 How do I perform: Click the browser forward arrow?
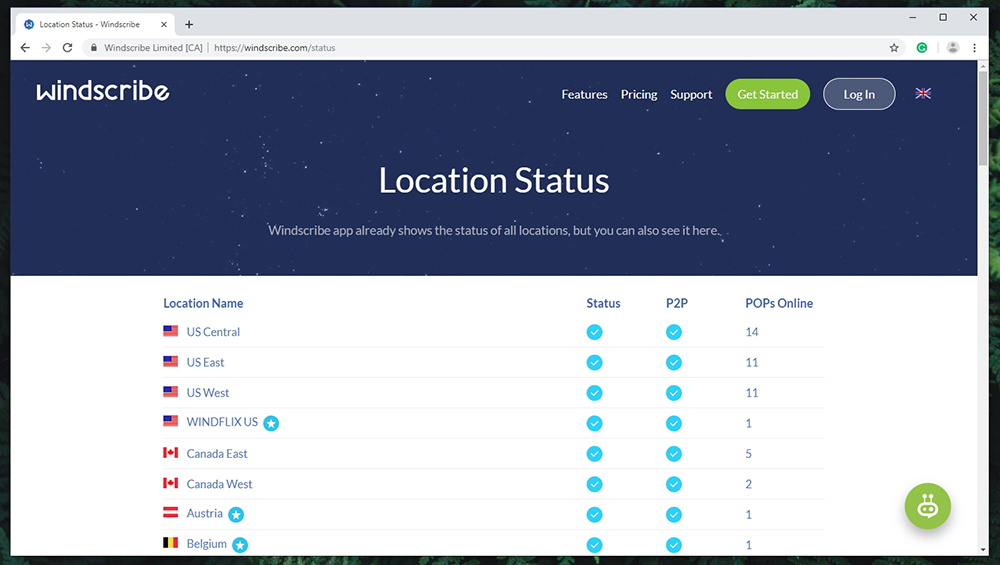[x=46, y=48]
